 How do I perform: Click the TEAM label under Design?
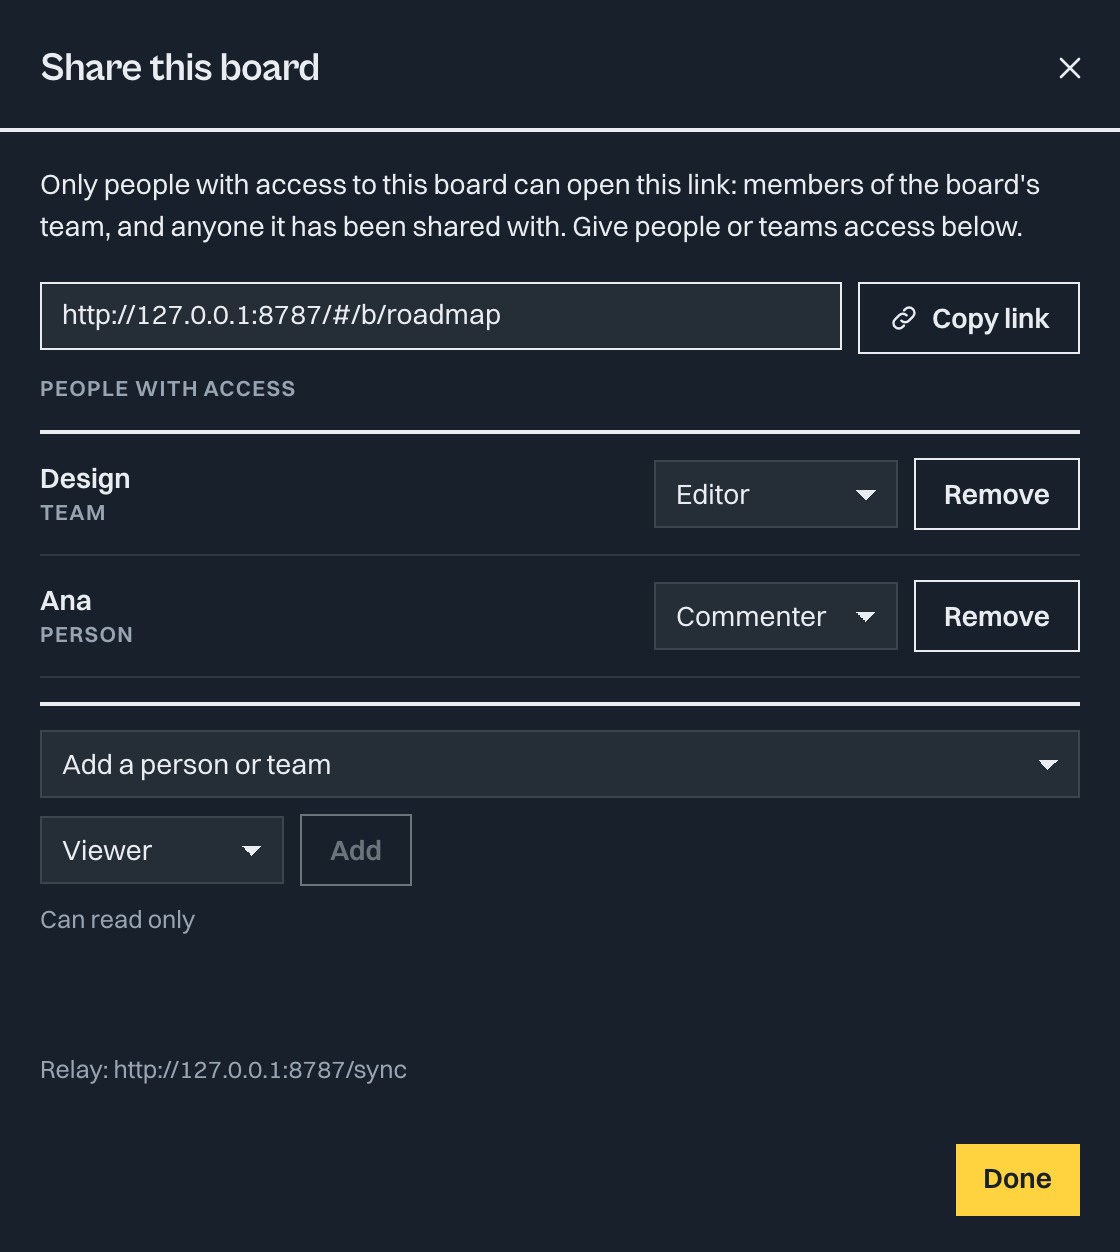coord(72,513)
